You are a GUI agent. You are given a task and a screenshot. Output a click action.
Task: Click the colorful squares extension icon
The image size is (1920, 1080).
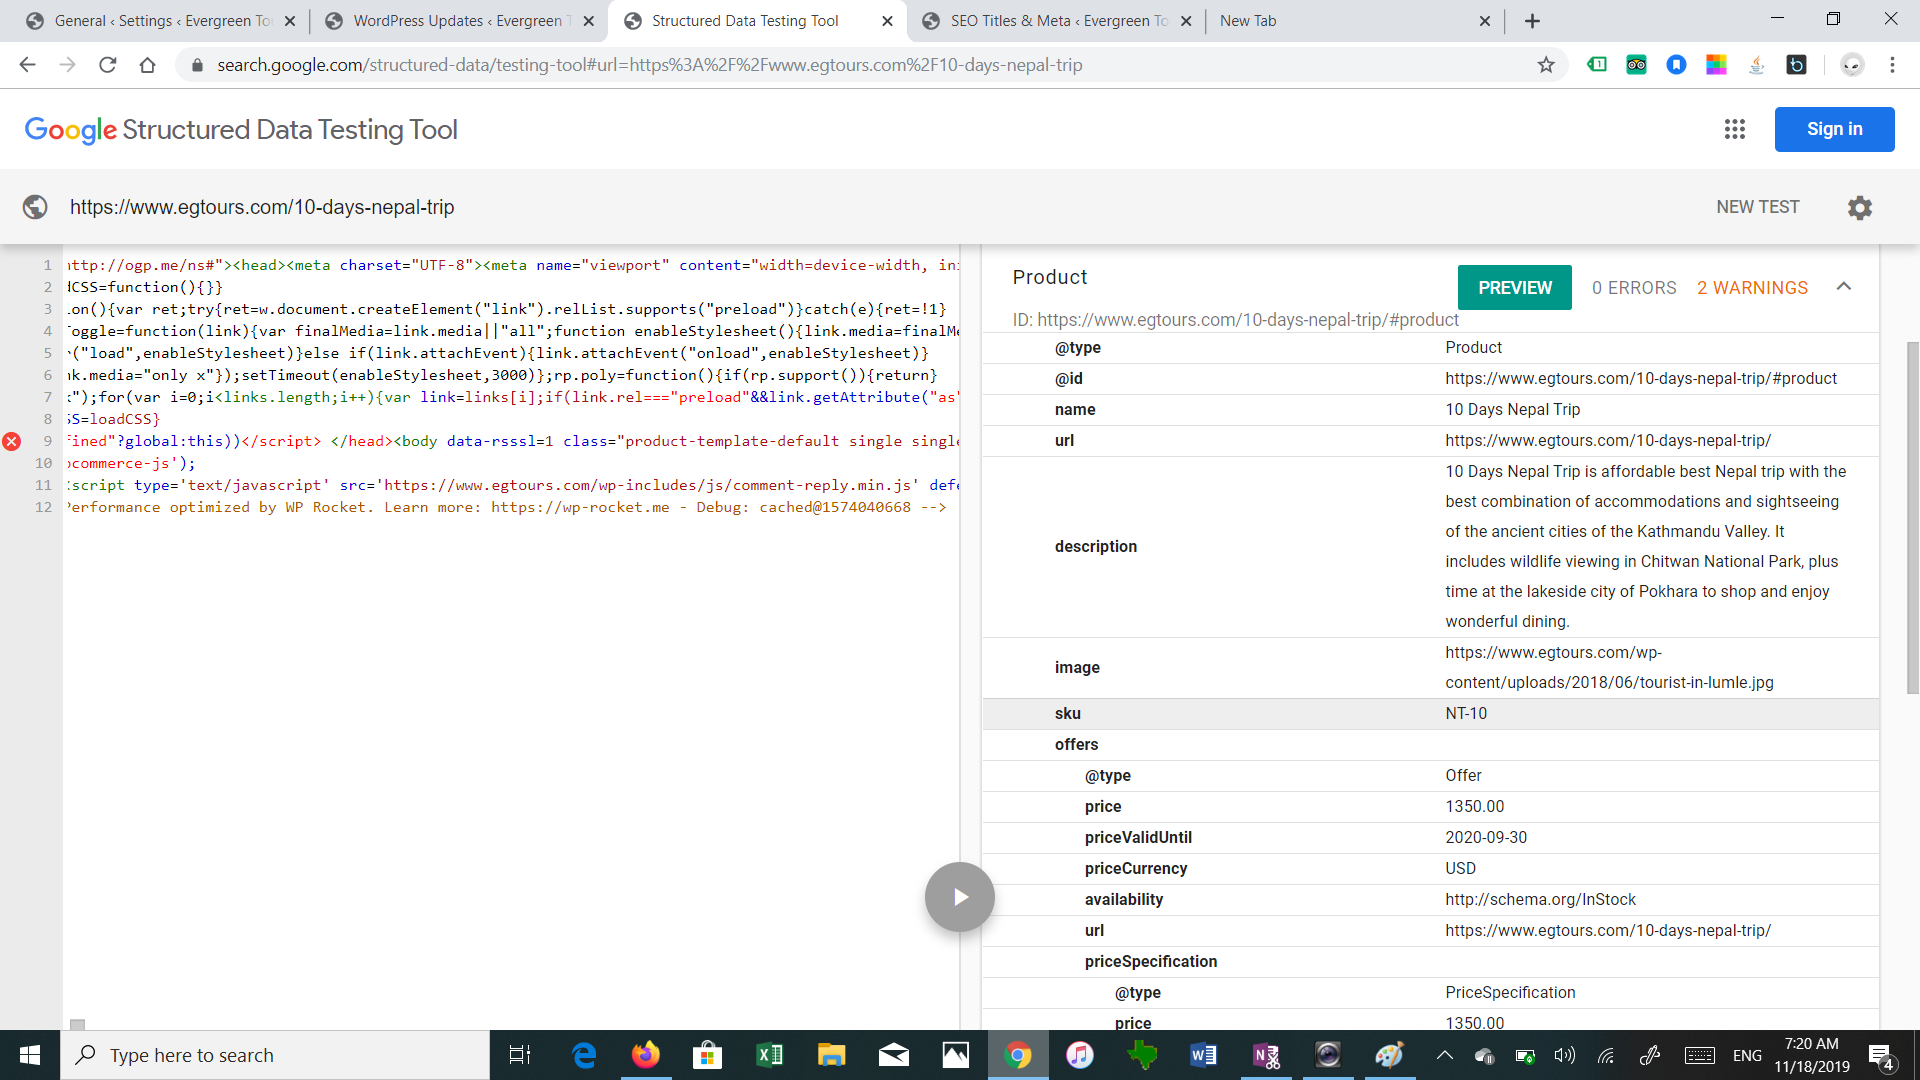[1716, 65]
